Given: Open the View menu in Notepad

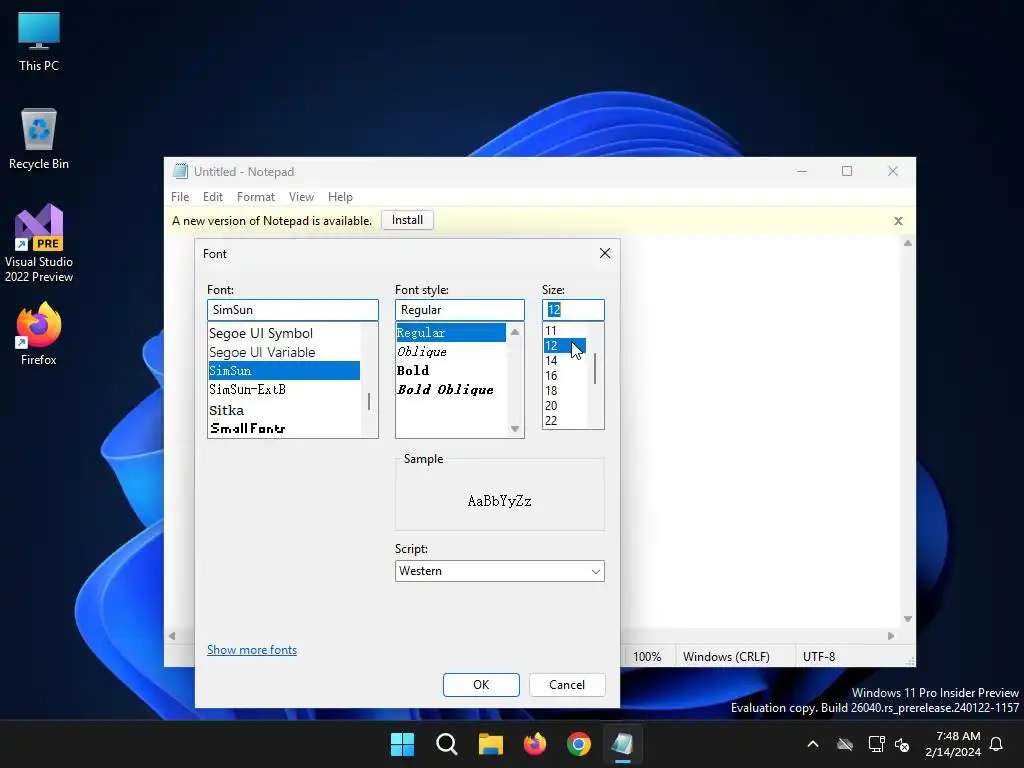Looking at the screenshot, I should [x=301, y=197].
